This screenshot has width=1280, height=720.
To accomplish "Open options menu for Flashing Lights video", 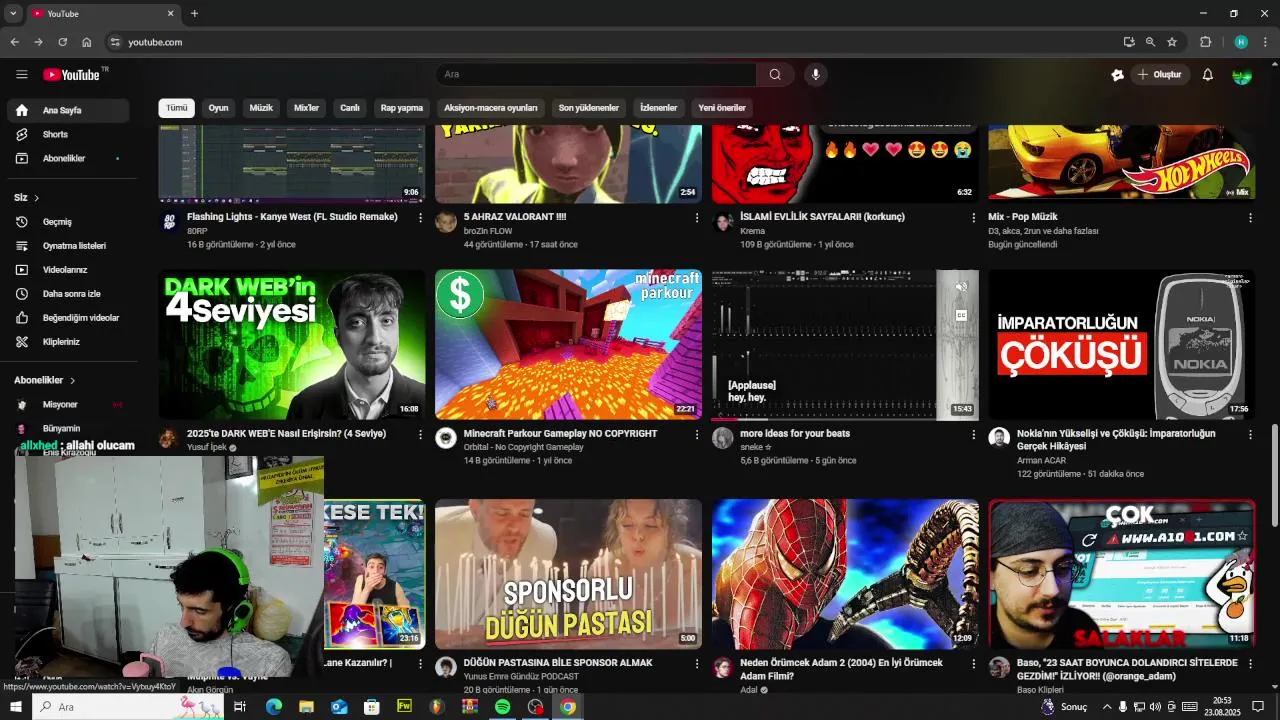I will click(420, 217).
